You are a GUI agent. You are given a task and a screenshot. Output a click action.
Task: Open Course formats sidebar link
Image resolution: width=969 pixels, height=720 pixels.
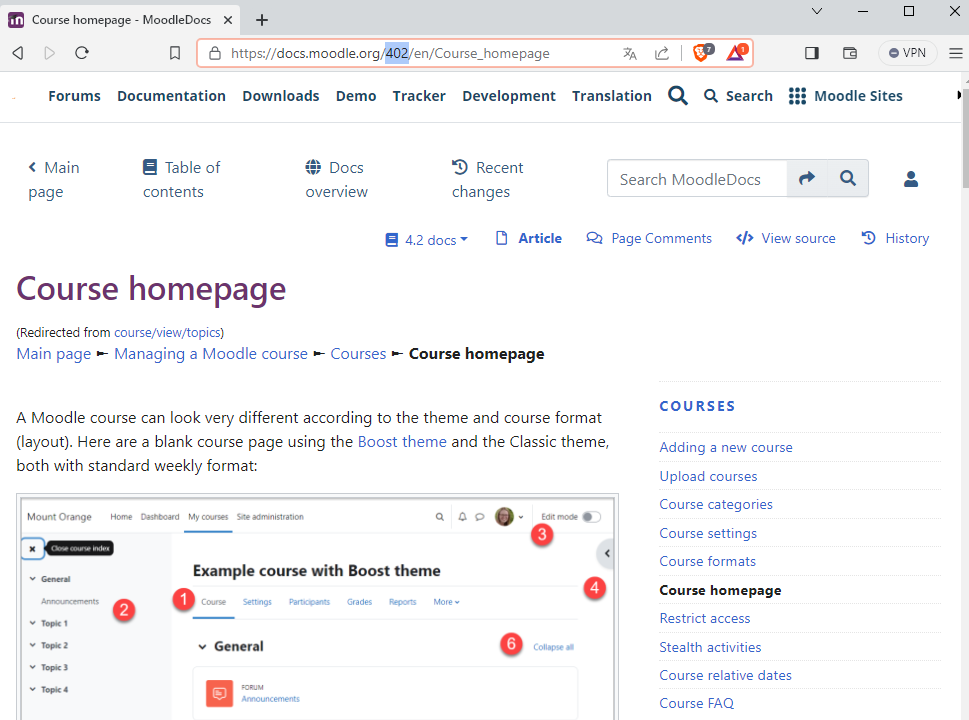pos(708,561)
